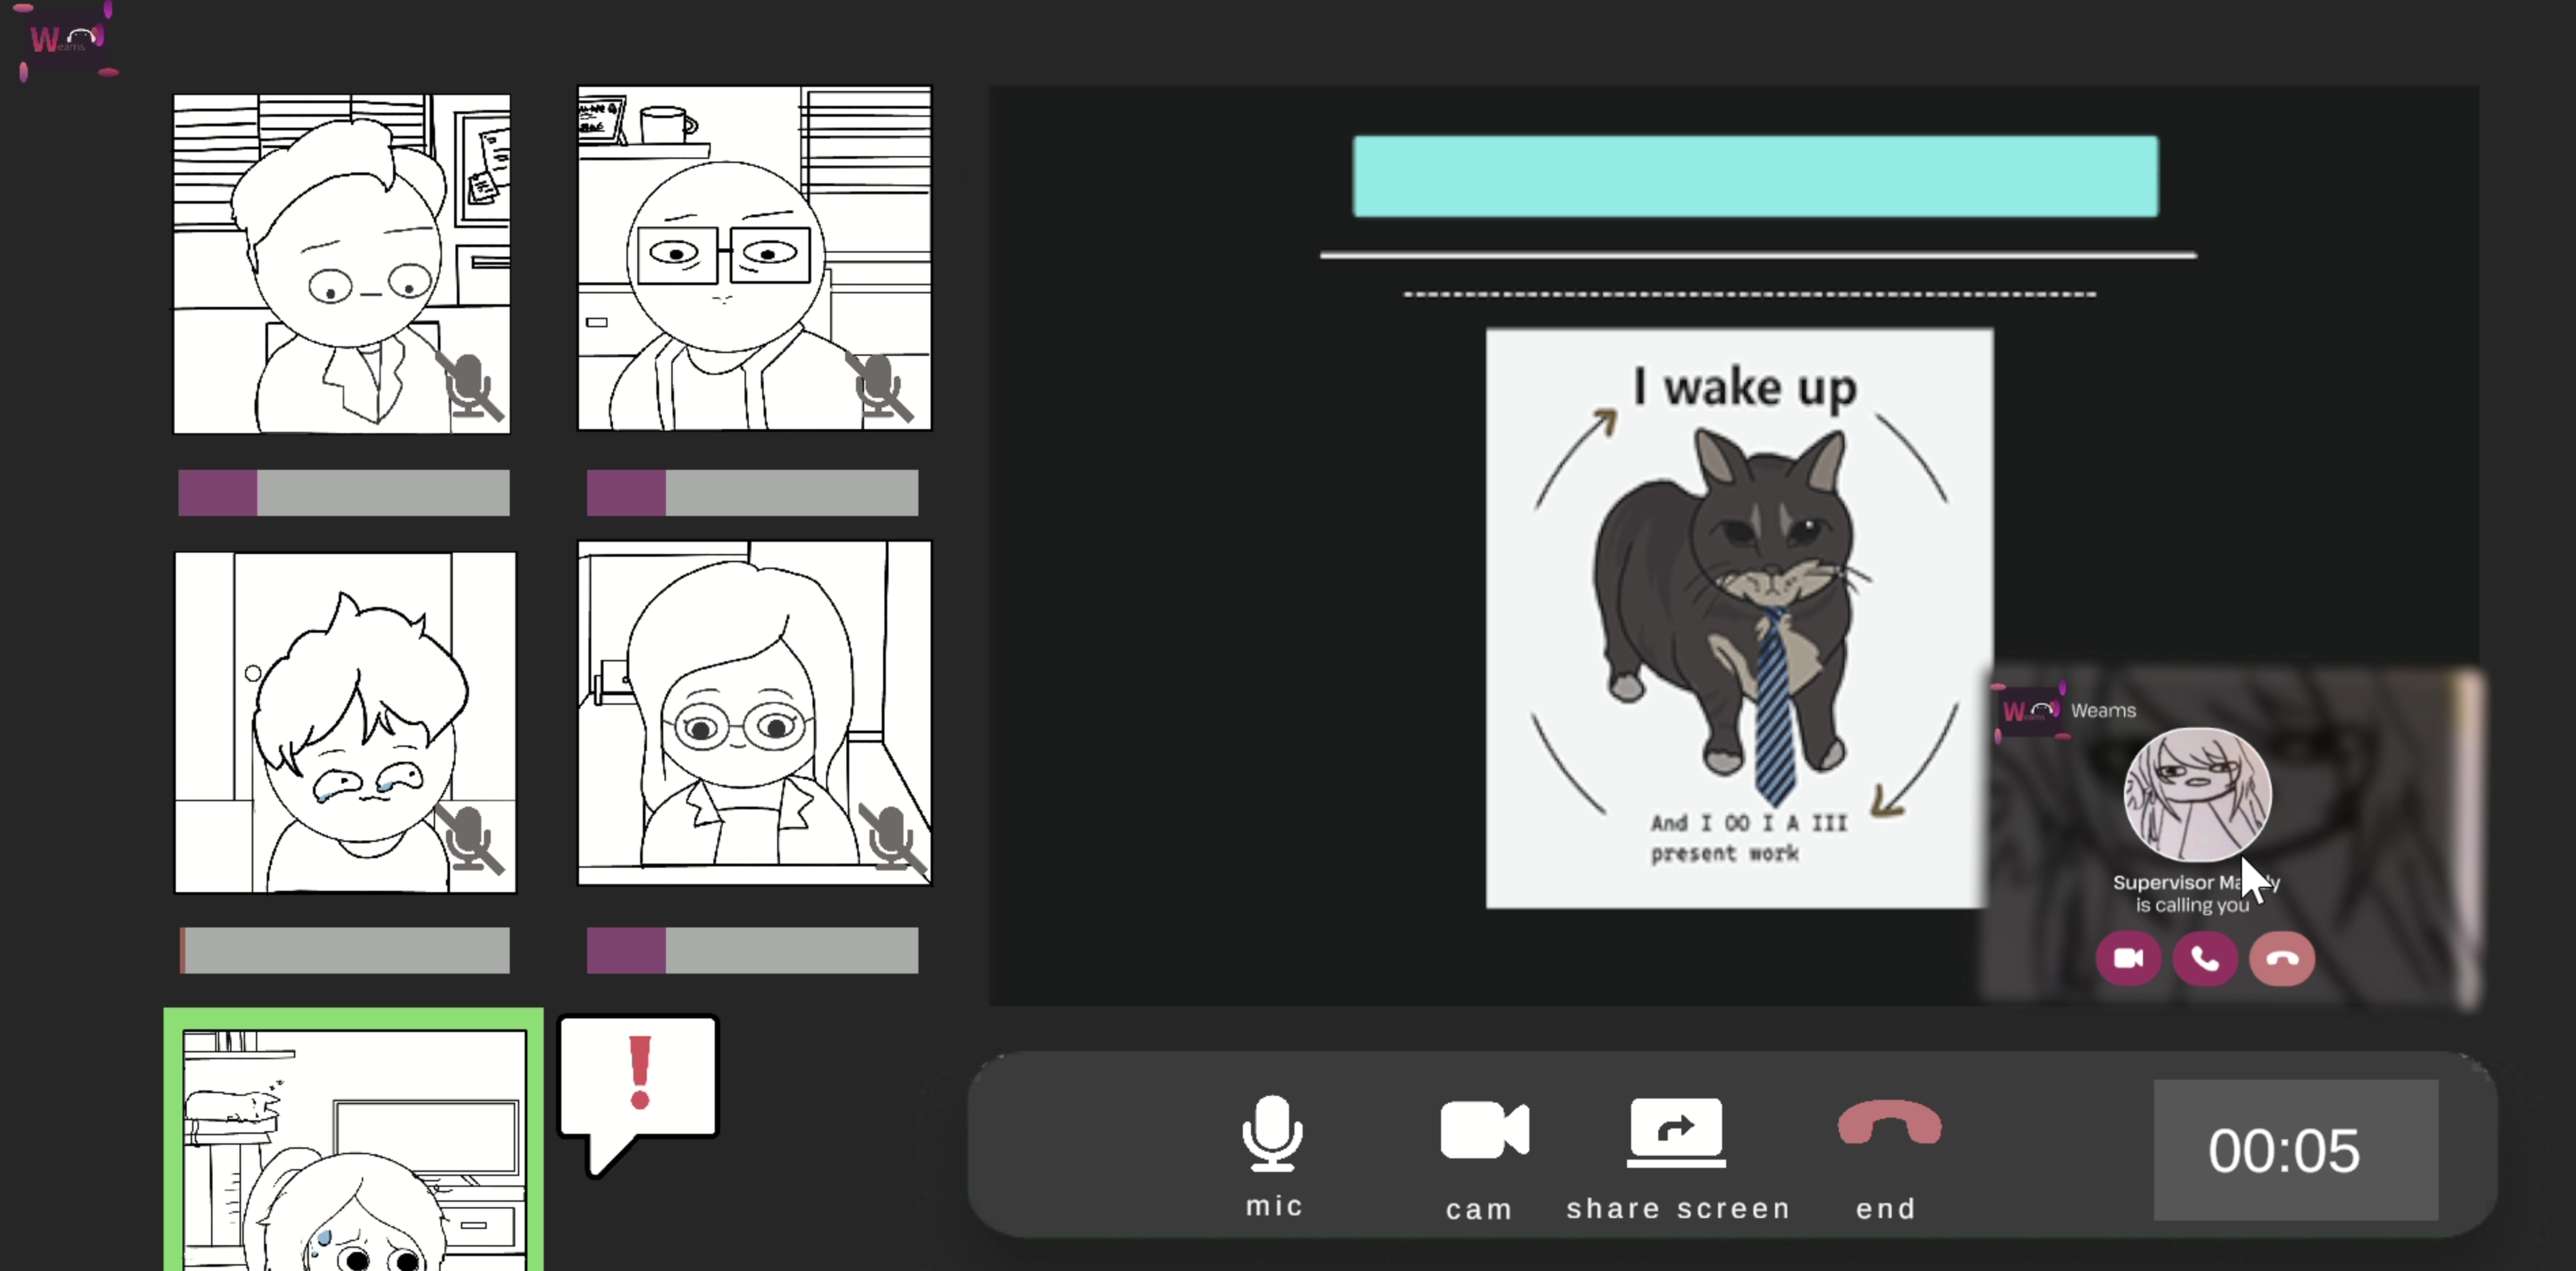Click progress bar under square-glasses man
The width and height of the screenshot is (2576, 1271).
(752, 493)
